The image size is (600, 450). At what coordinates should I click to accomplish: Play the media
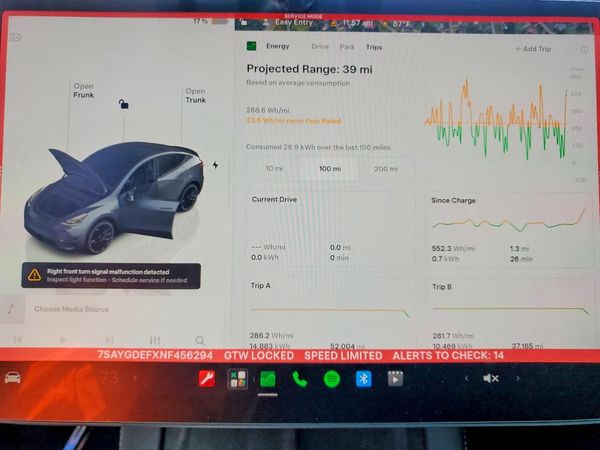pyautogui.click(x=63, y=340)
